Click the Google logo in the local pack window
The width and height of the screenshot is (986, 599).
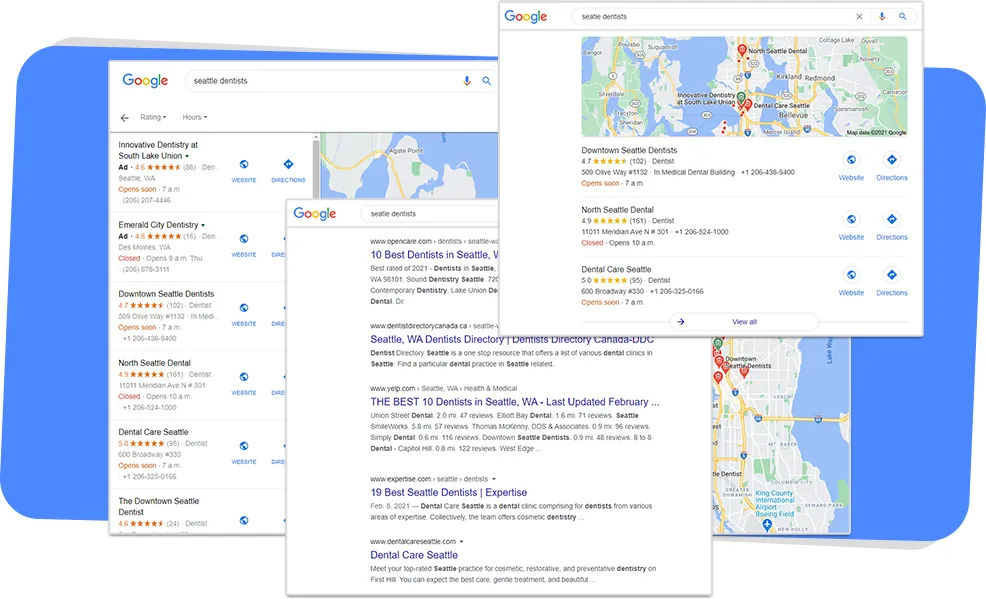coord(526,17)
